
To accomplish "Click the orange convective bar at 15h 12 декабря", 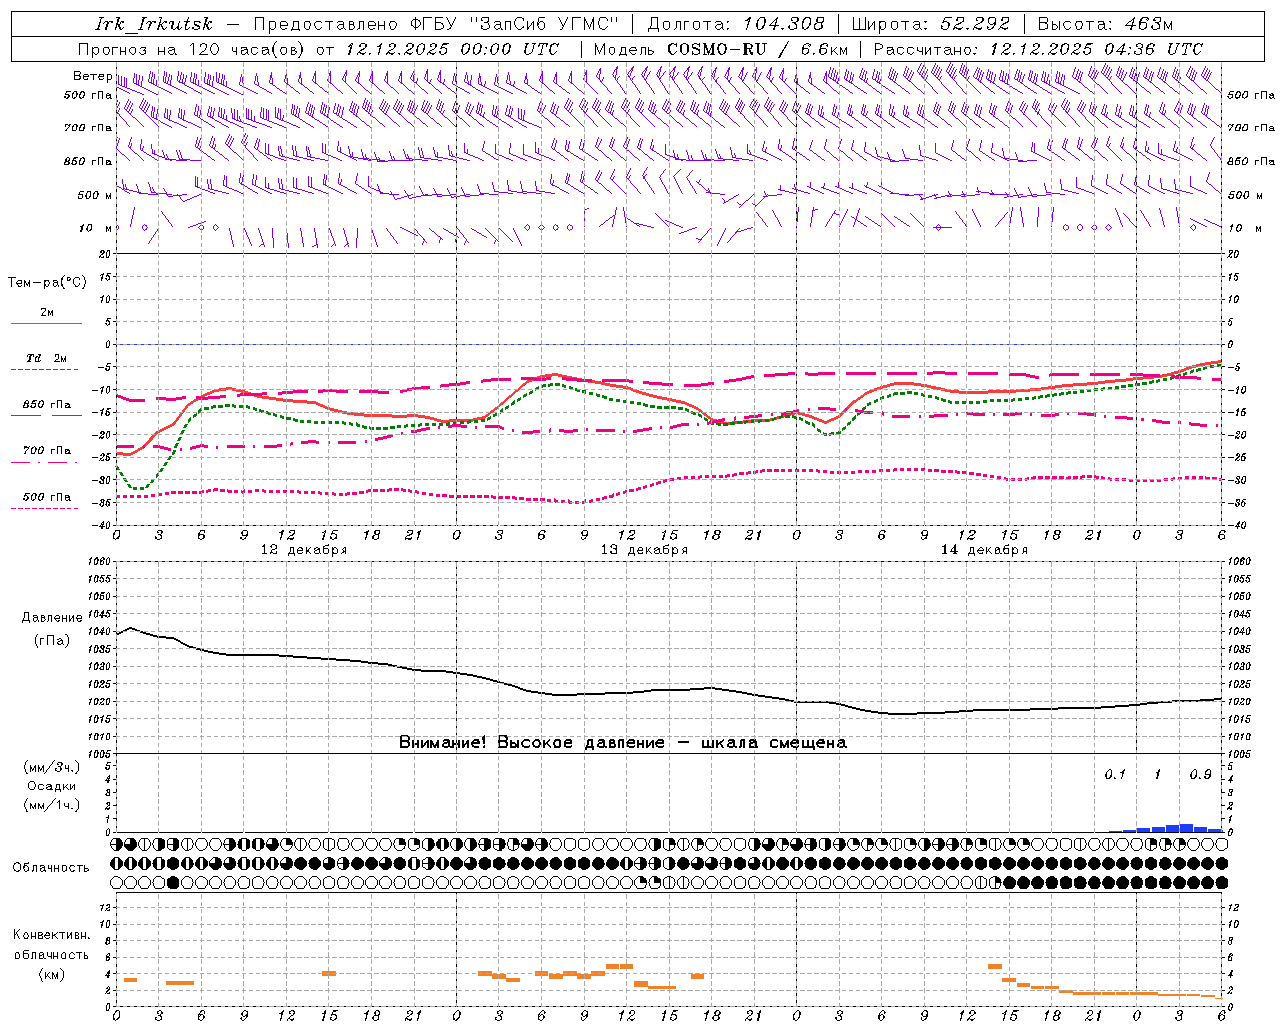I will 329,973.
